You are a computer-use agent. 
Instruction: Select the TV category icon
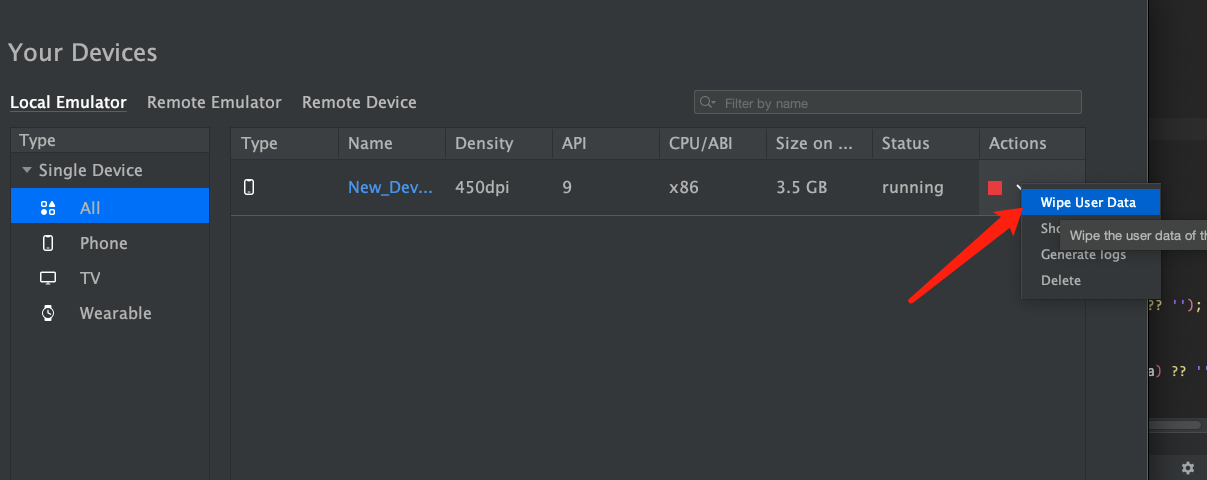[x=48, y=278]
